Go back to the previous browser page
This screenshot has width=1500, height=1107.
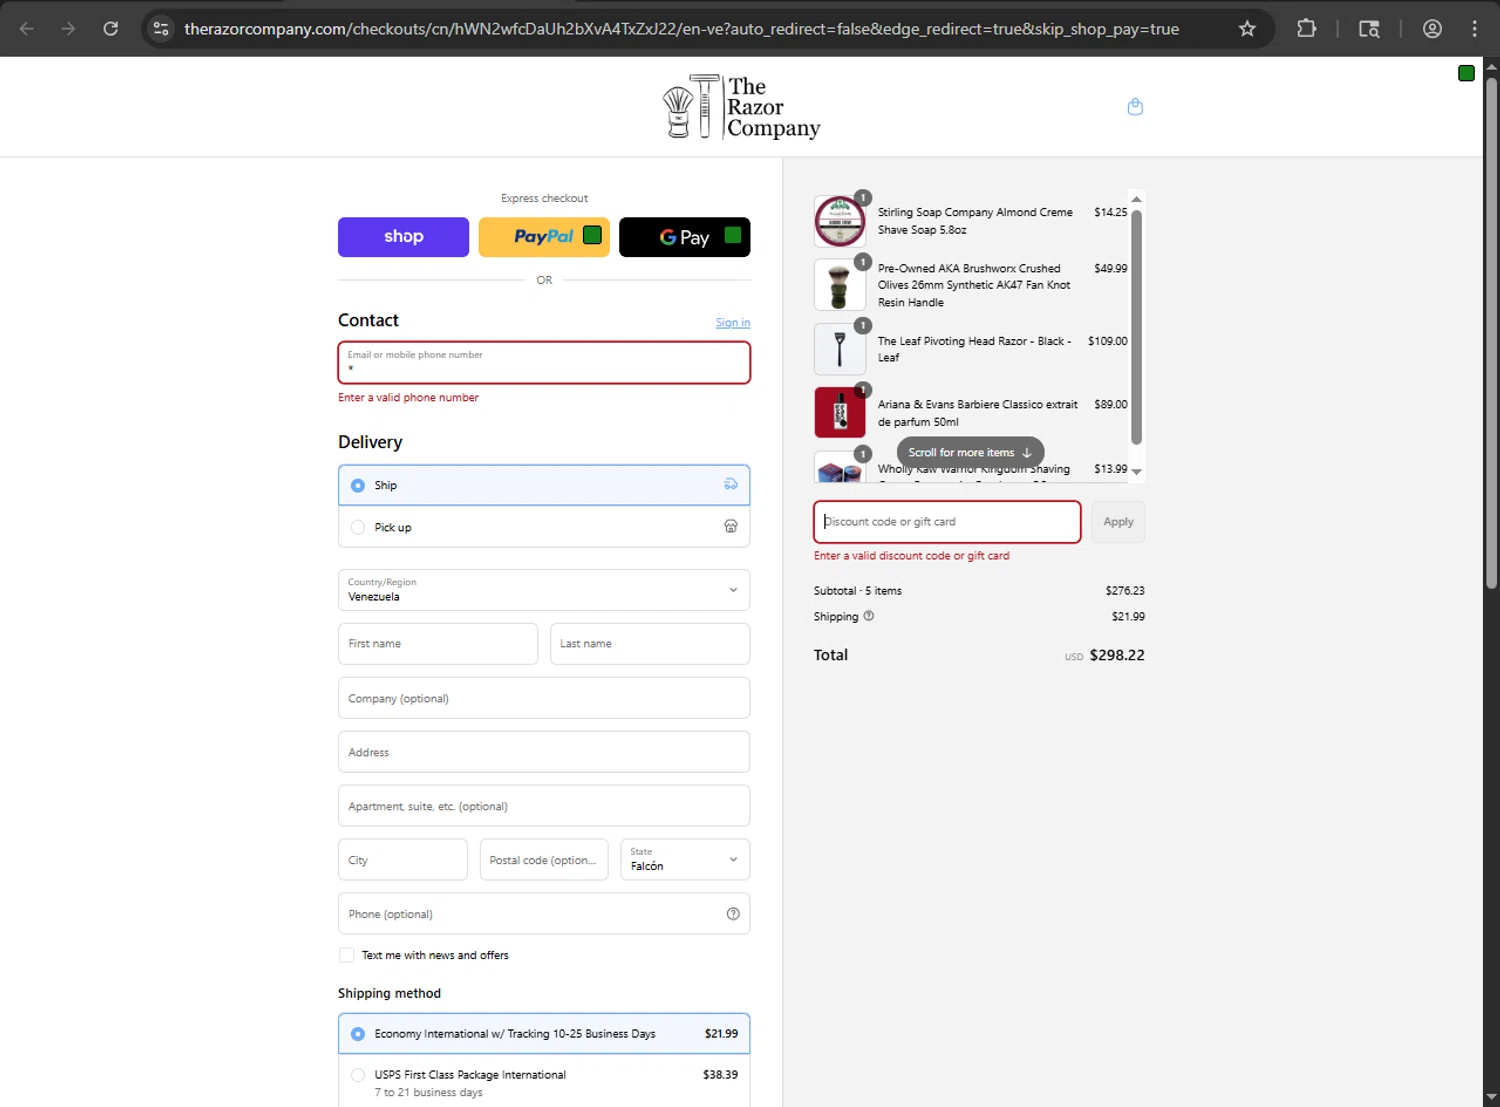pyautogui.click(x=27, y=29)
